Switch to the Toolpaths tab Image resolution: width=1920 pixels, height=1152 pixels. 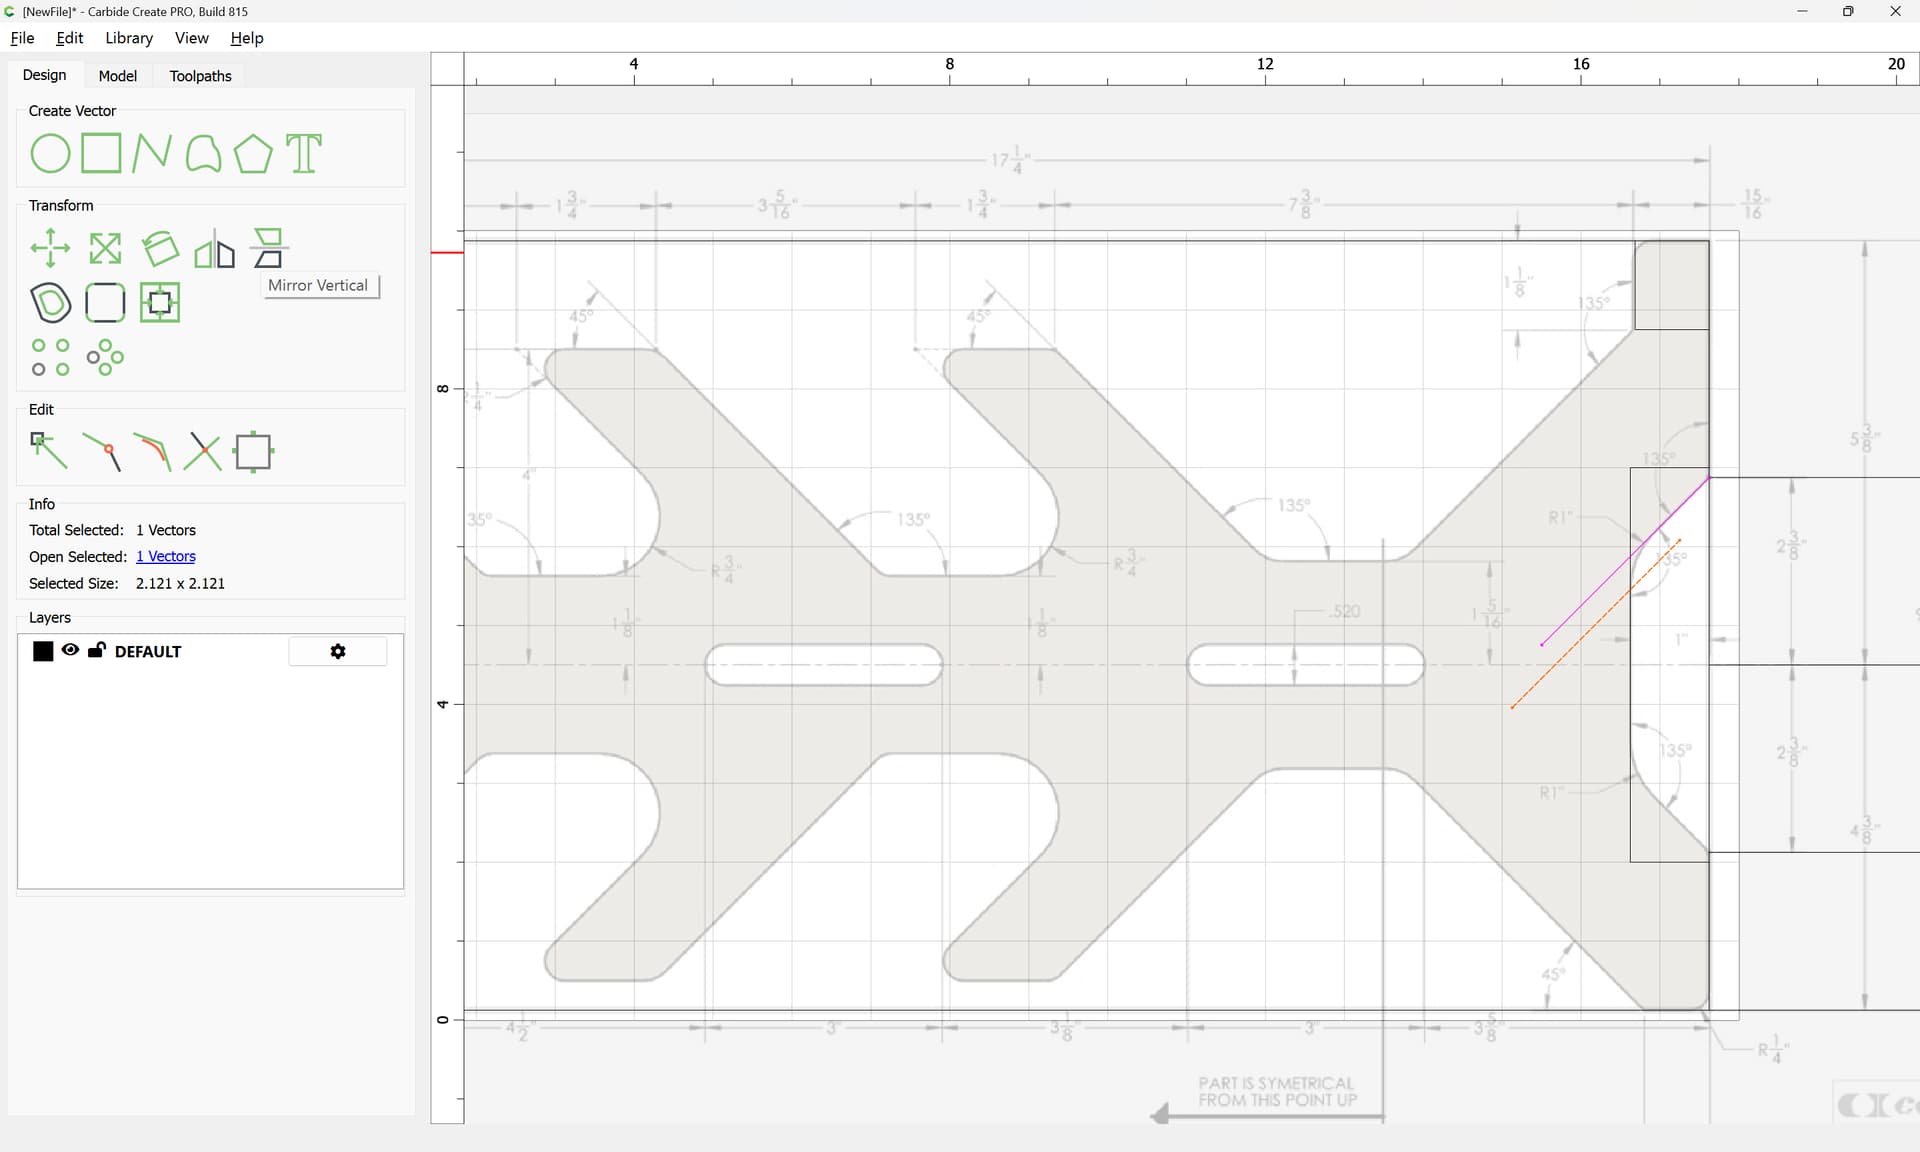[x=200, y=76]
